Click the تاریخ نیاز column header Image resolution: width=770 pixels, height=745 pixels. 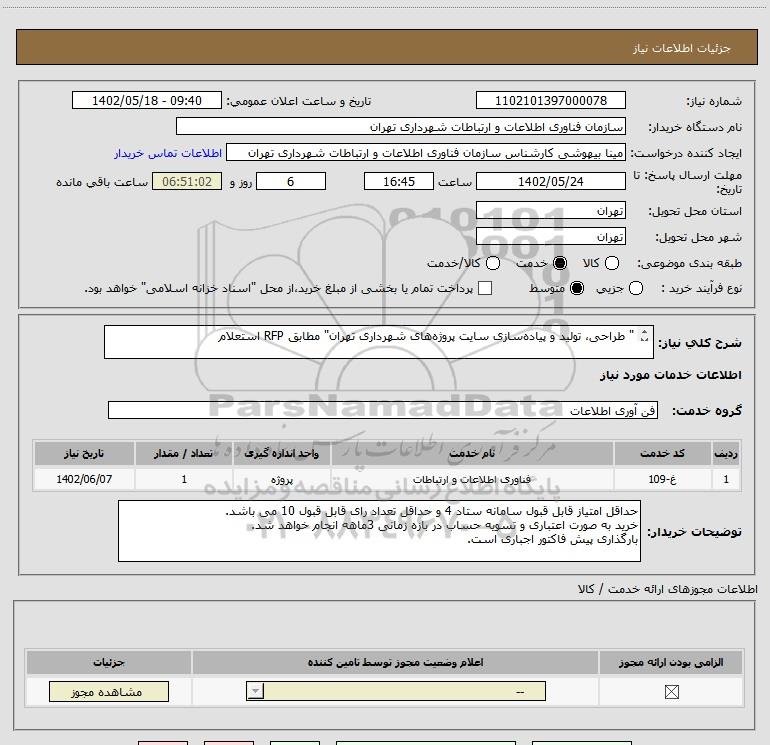[x=84, y=453]
